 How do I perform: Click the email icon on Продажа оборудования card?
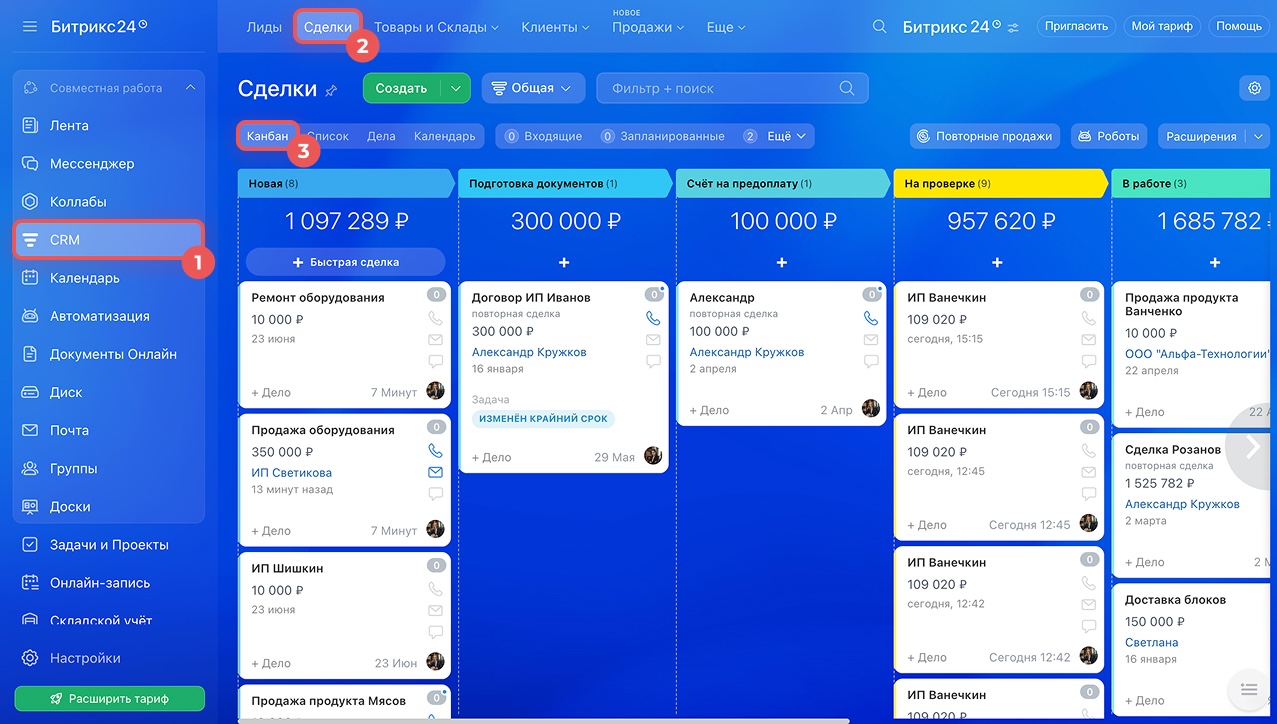pos(435,472)
